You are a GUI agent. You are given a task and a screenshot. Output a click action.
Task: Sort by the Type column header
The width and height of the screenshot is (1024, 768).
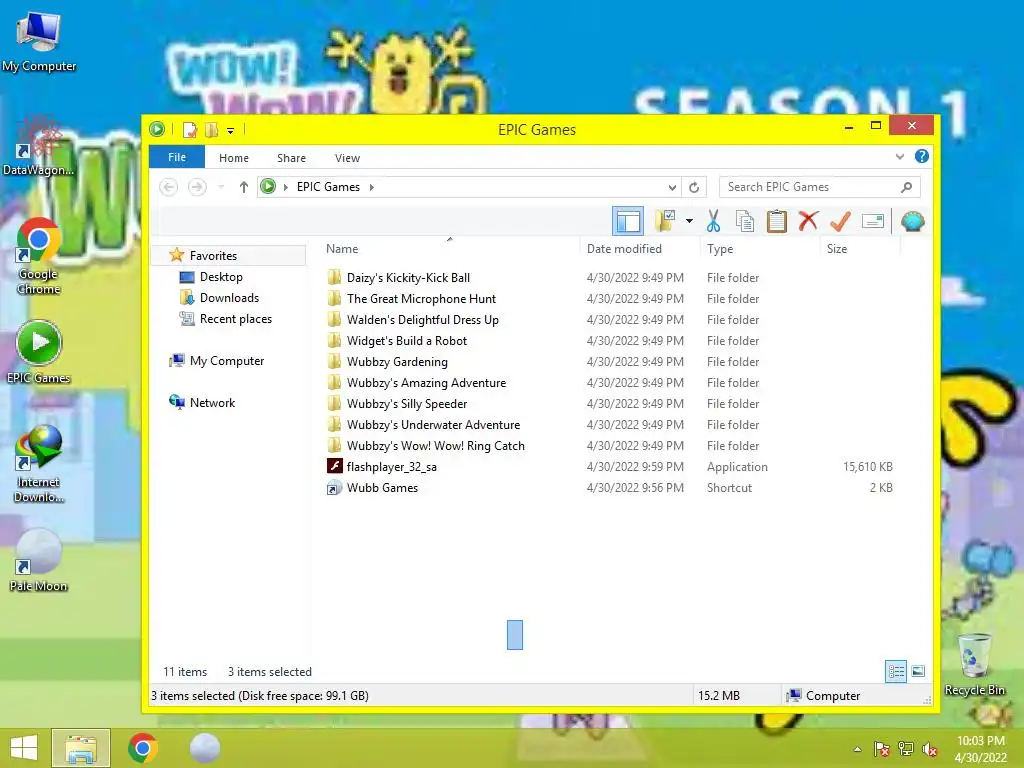720,249
